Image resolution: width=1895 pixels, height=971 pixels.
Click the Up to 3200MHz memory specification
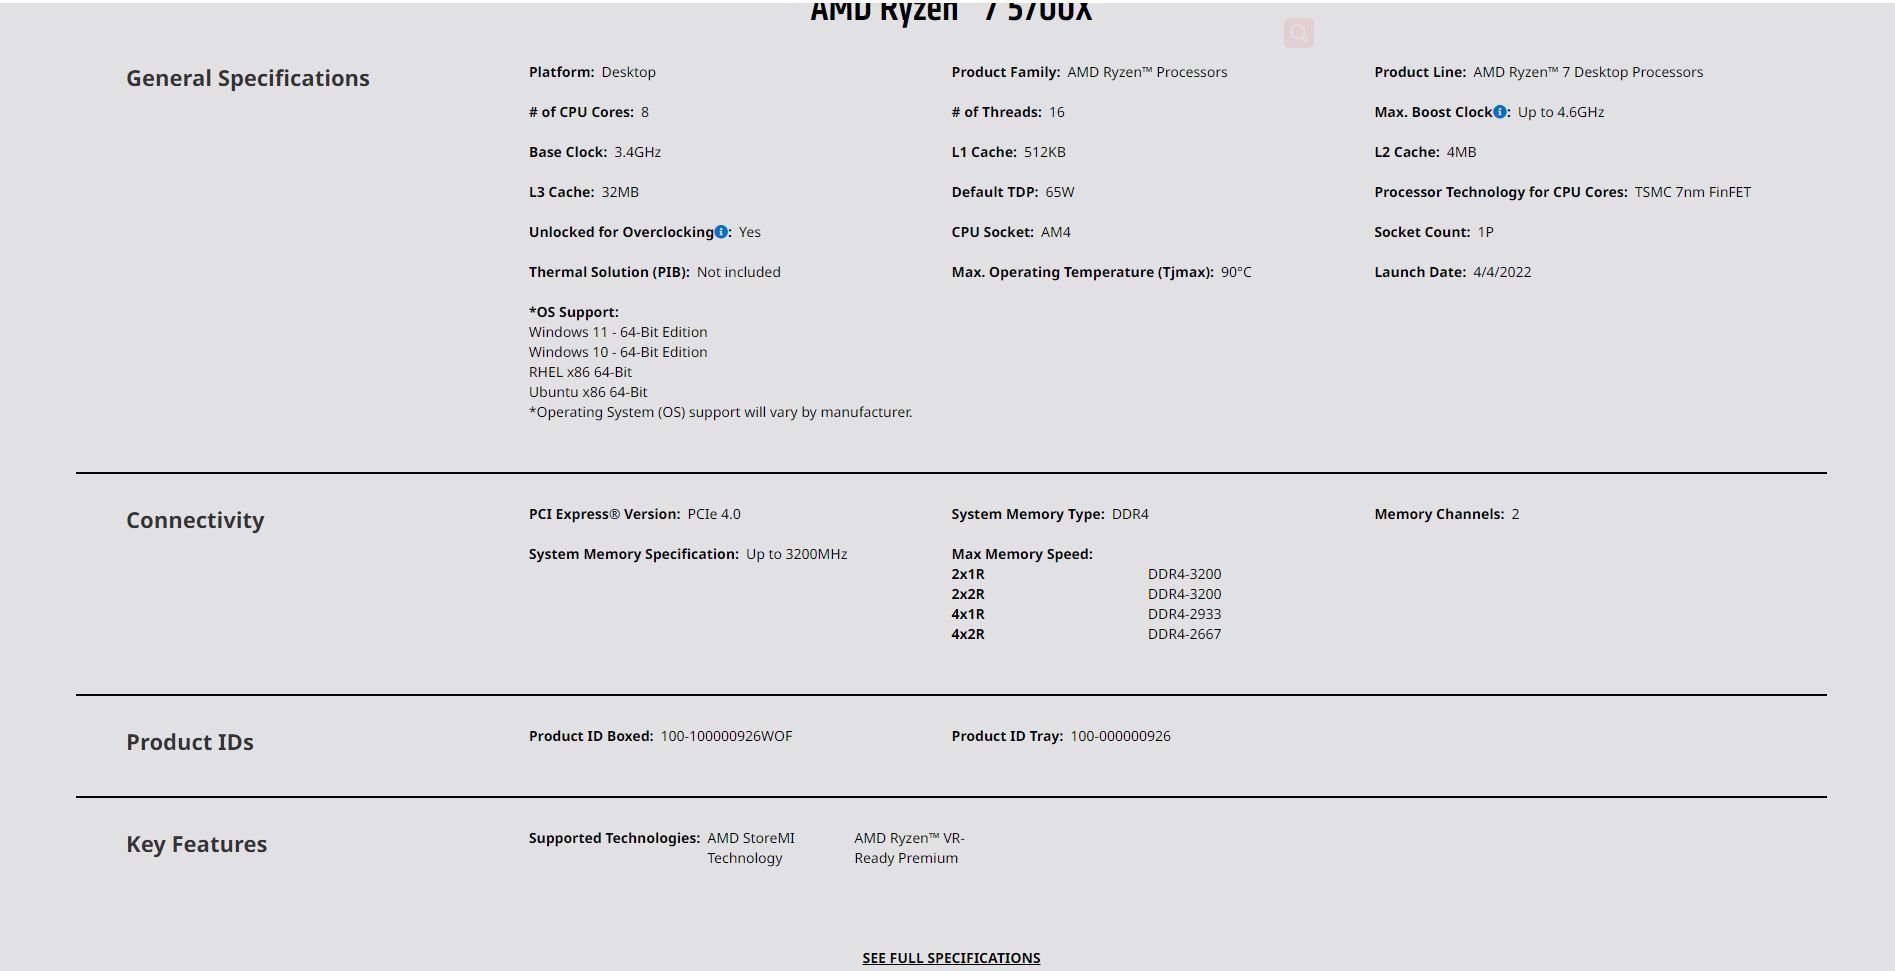point(796,554)
